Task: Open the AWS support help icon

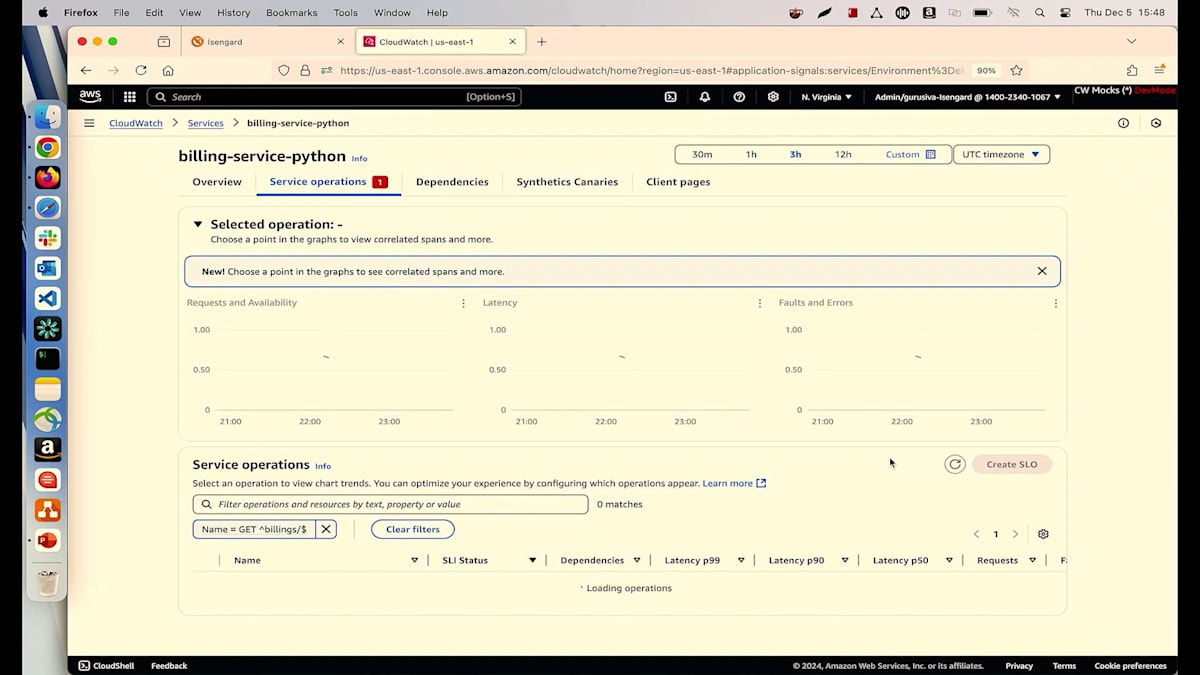Action: click(x=739, y=97)
